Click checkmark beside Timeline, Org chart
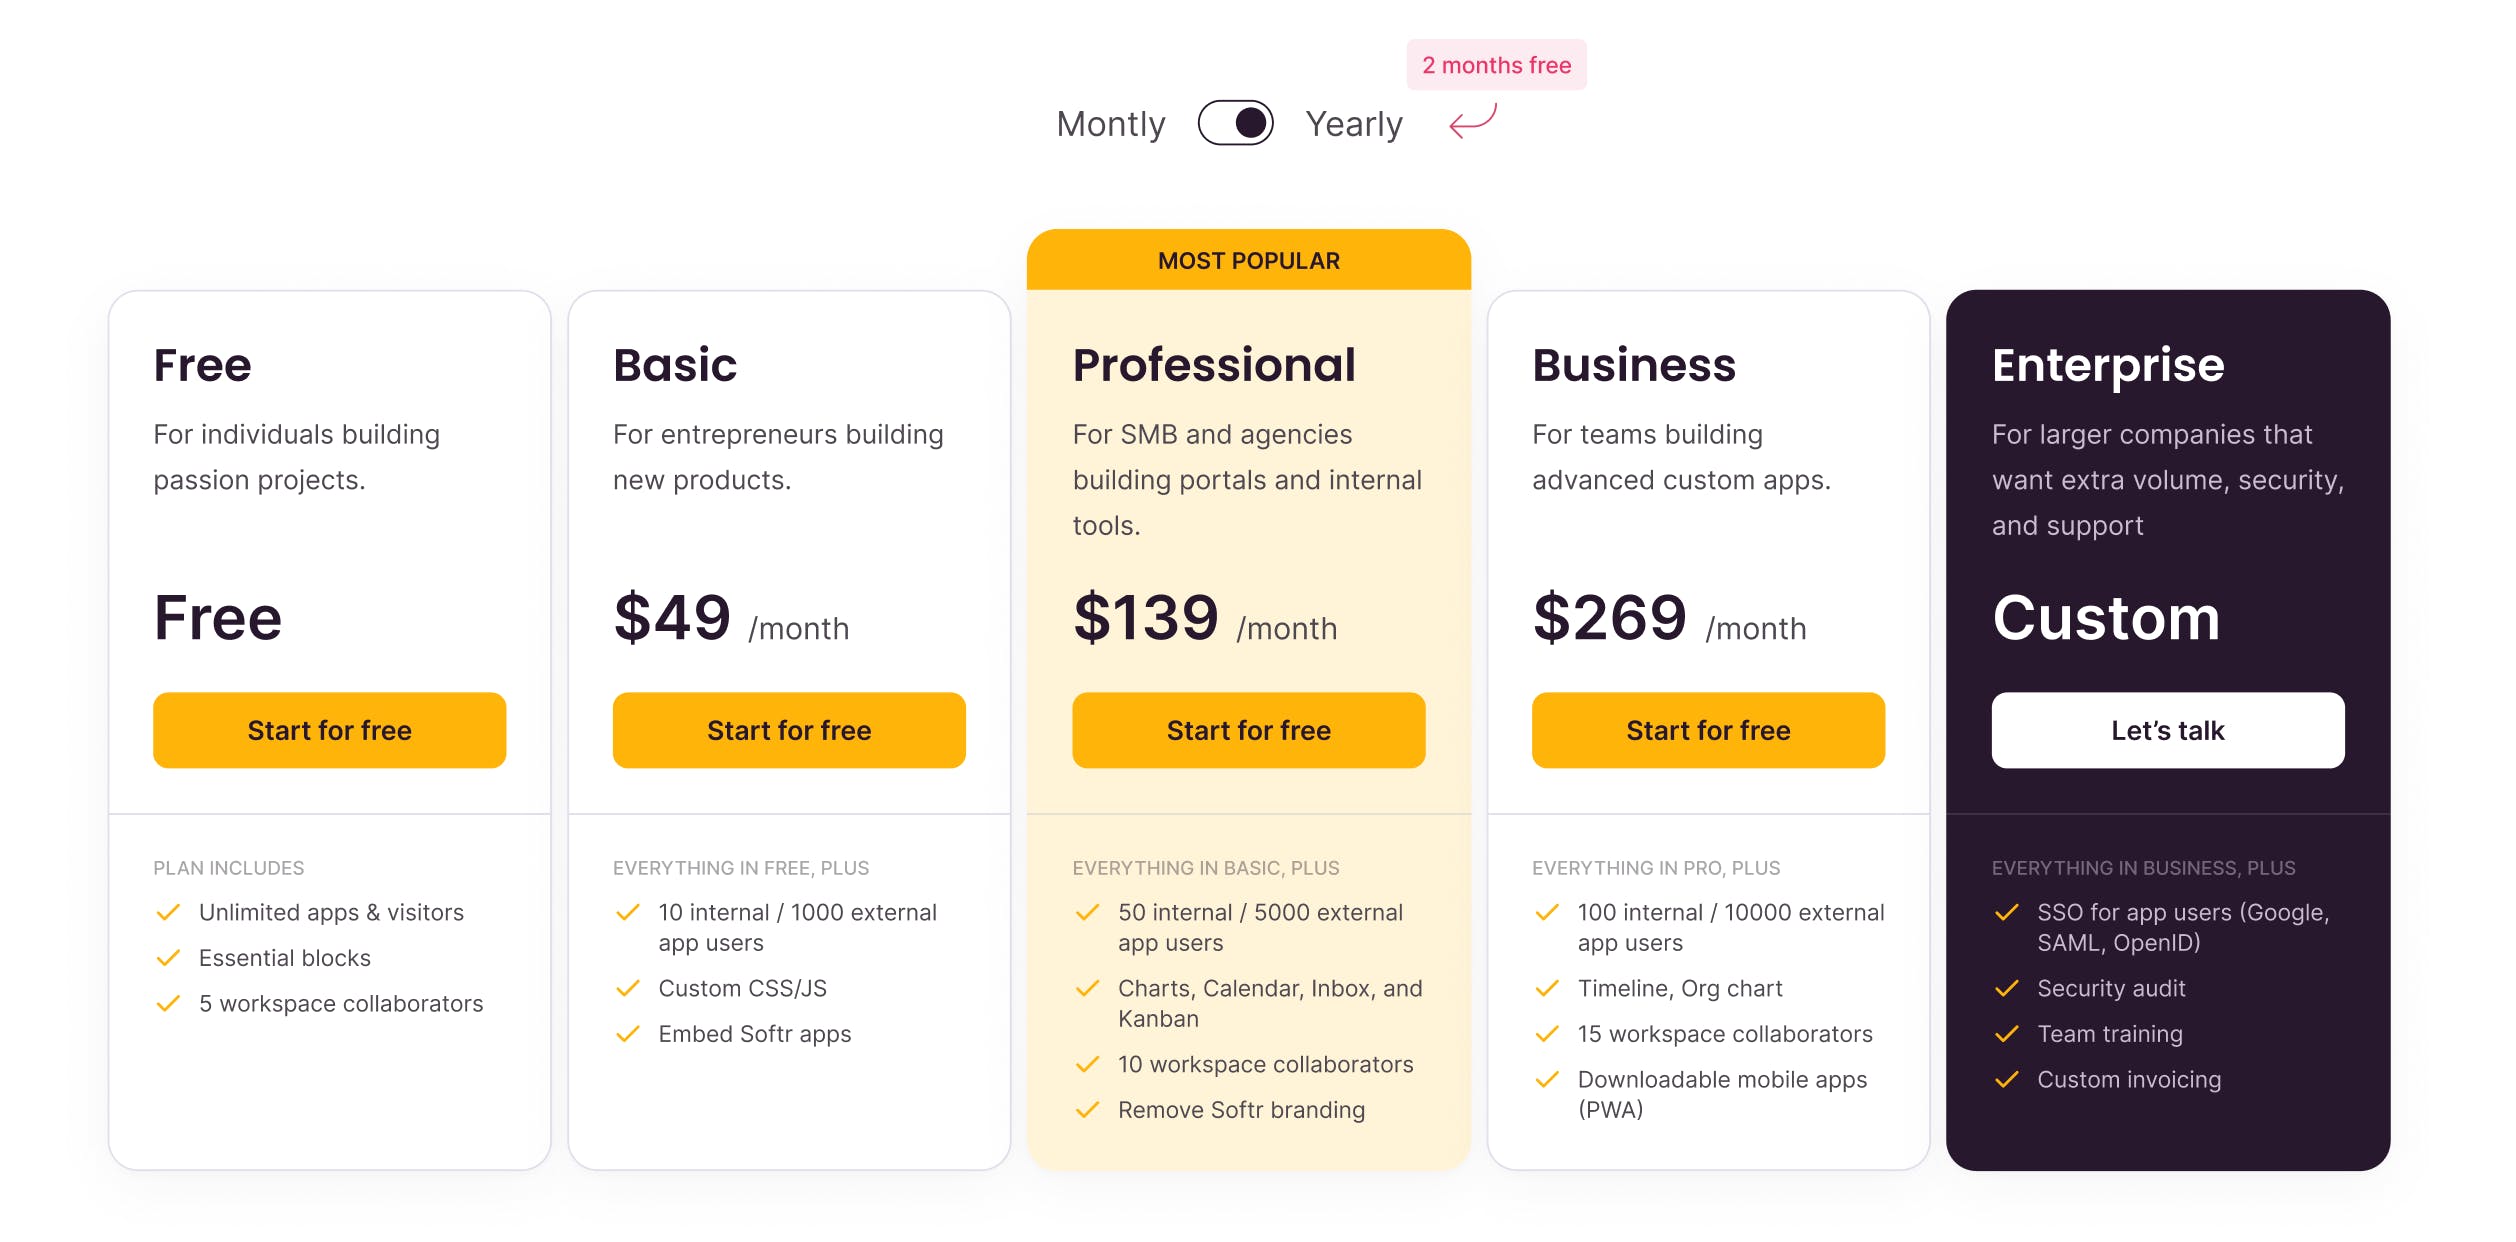Image resolution: width=2516 pixels, height=1242 pixels. point(1547,988)
